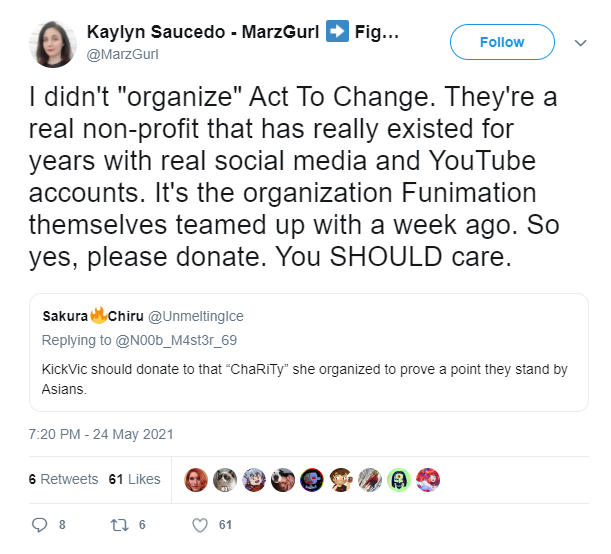The width and height of the screenshot is (611, 554).
Task: Click the Kaylyn Saucedo - MarzGurl display name
Action: (x=203, y=32)
